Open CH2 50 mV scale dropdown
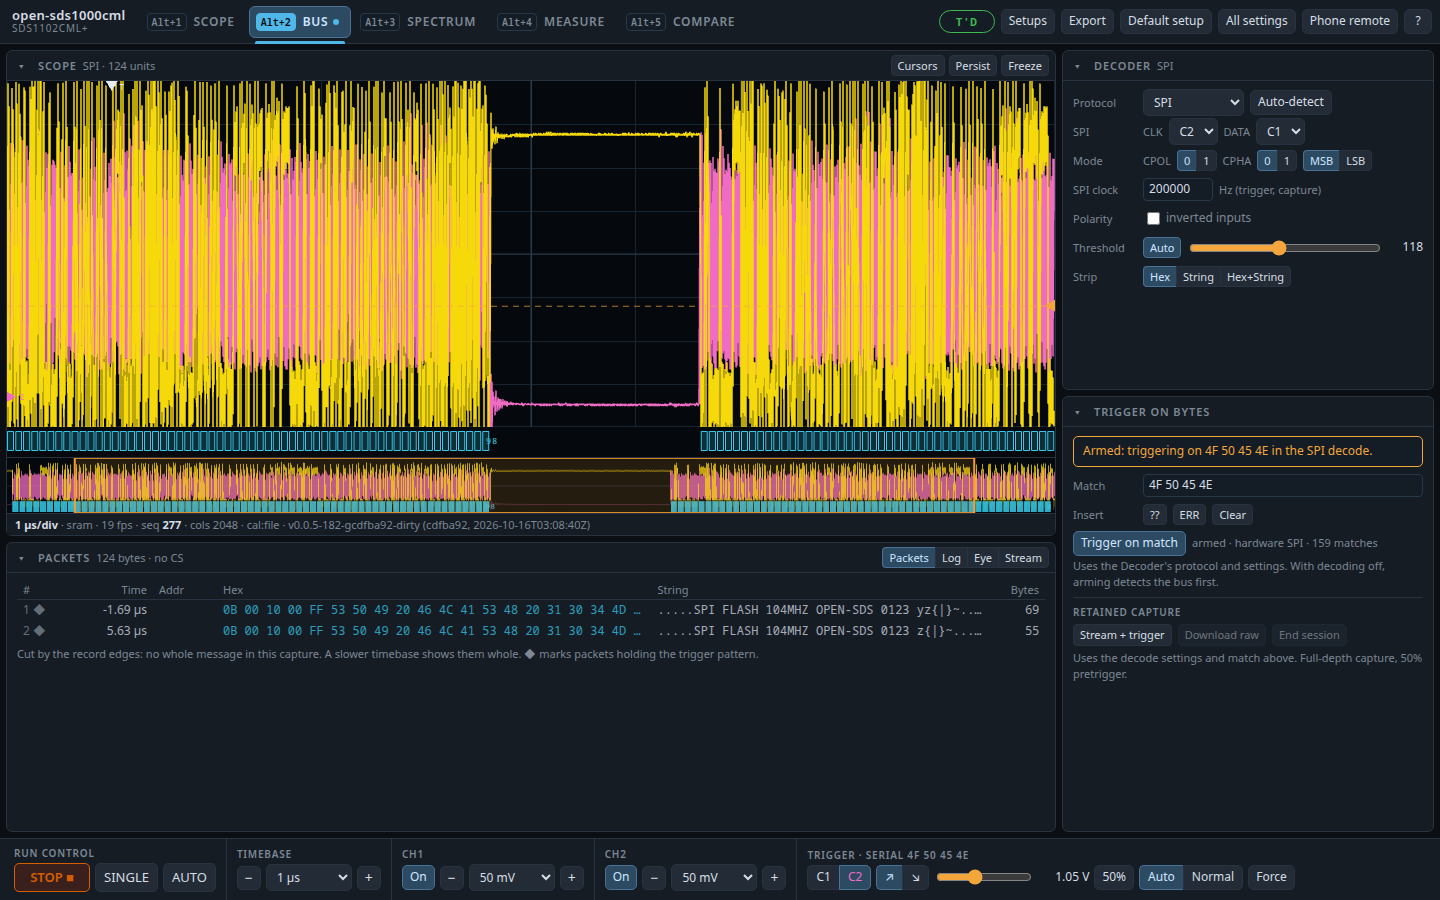This screenshot has height=900, width=1440. 714,878
